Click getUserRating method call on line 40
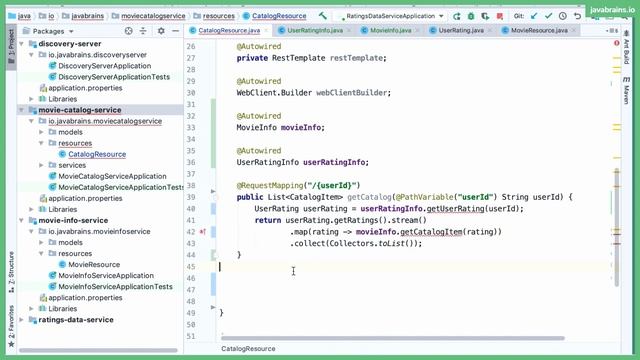 pyautogui.click(x=456, y=209)
